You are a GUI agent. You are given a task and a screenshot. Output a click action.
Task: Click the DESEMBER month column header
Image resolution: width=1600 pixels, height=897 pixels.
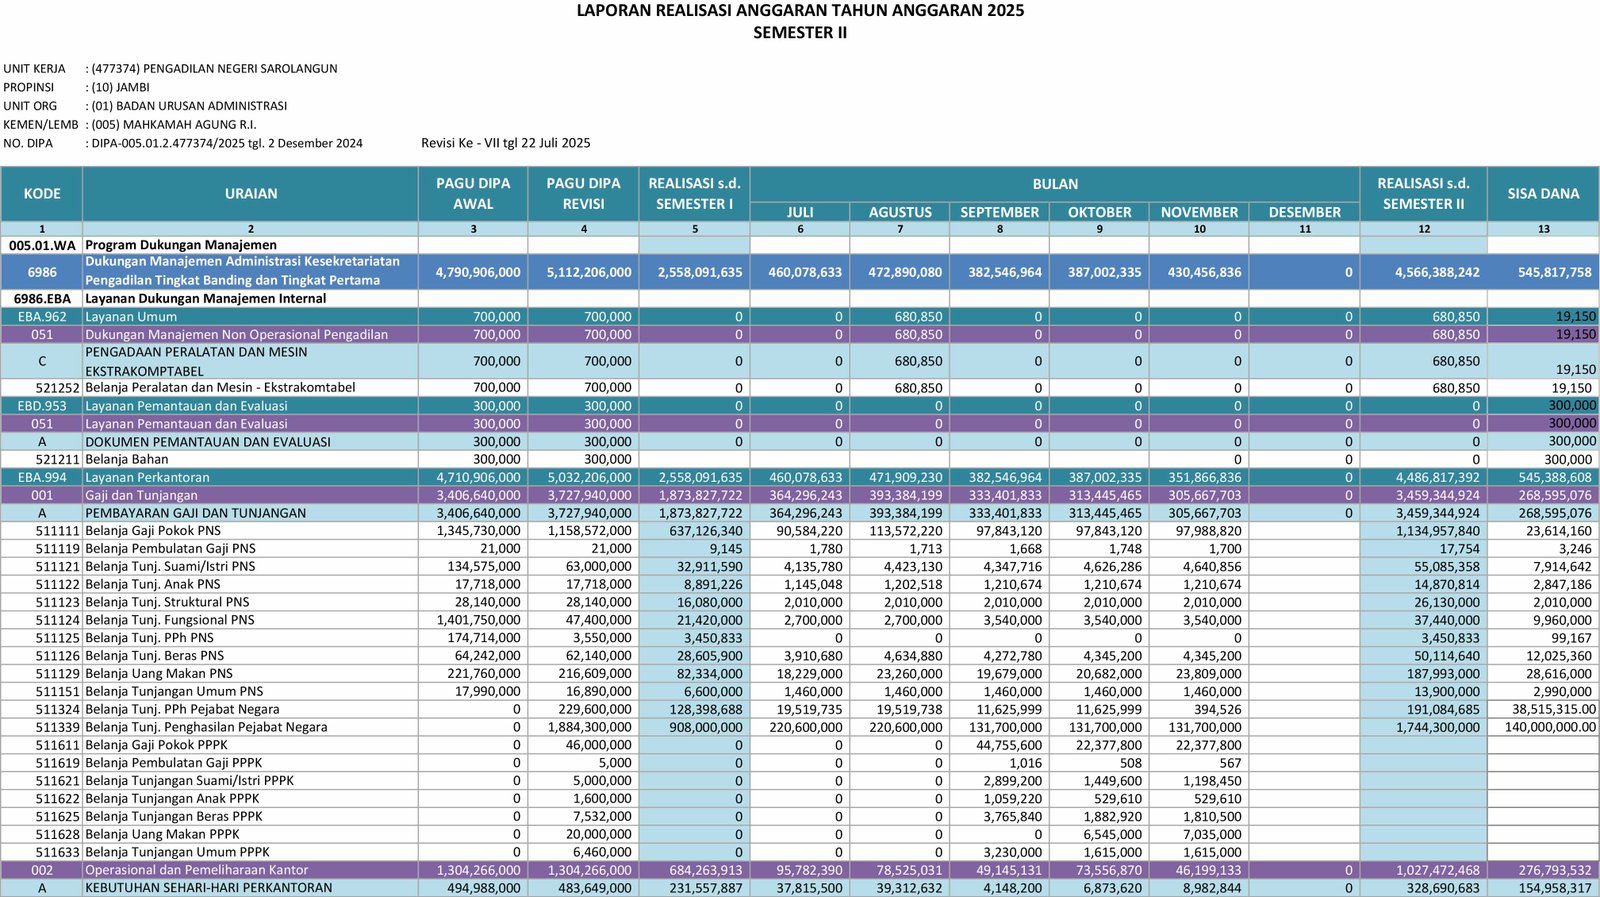1304,212
